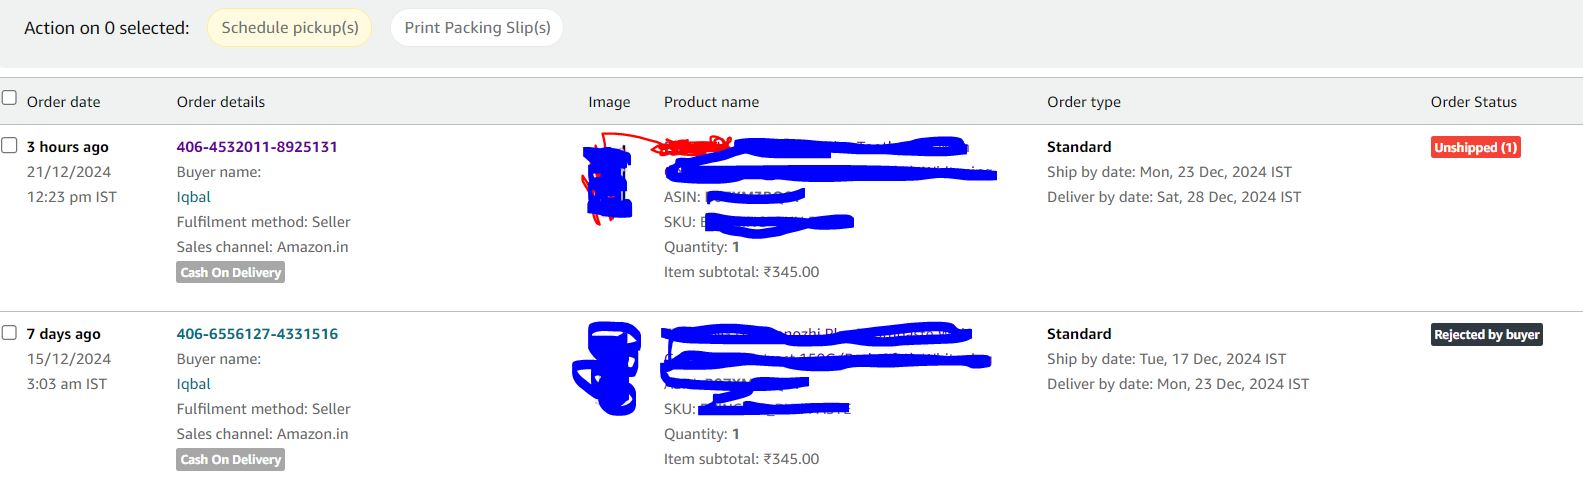The image size is (1583, 488).
Task: Click the Cash On Delivery badge on first order
Action: pos(231,272)
